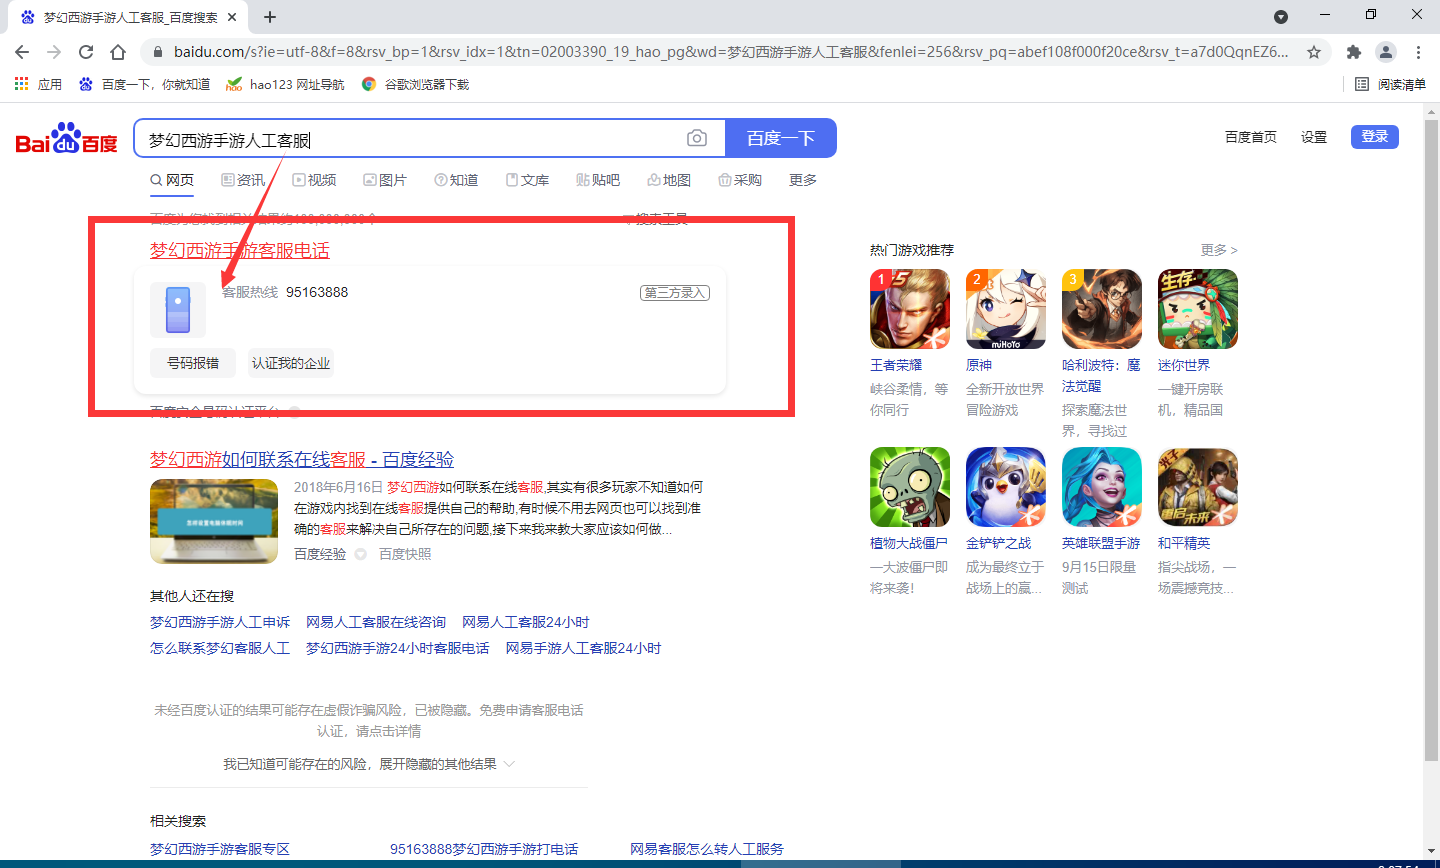Open the 迷你世界 game icon
Viewport: 1440px width, 868px height.
coord(1198,309)
